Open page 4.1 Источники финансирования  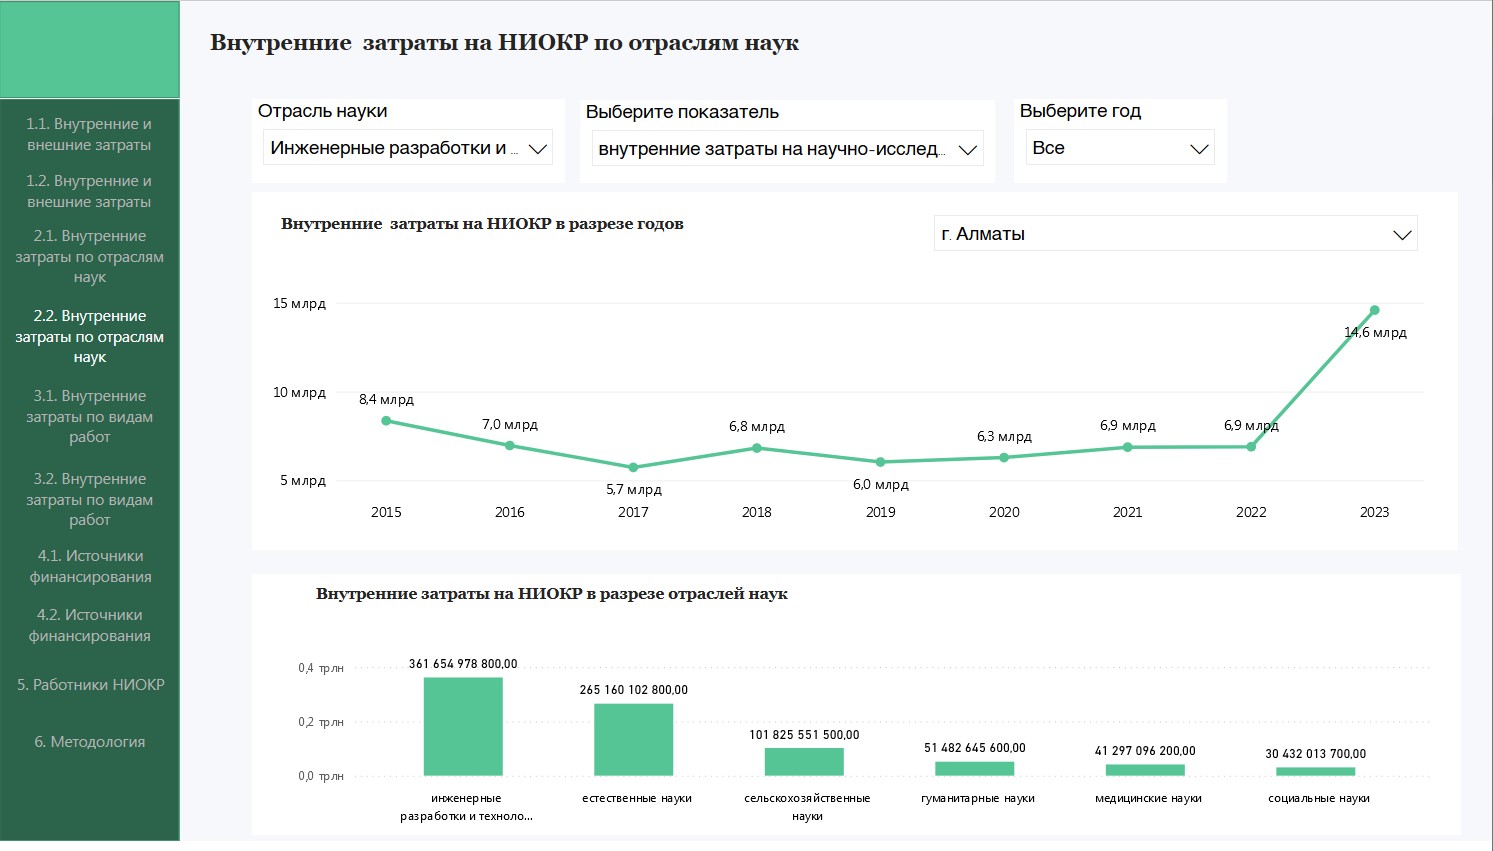click(x=90, y=566)
